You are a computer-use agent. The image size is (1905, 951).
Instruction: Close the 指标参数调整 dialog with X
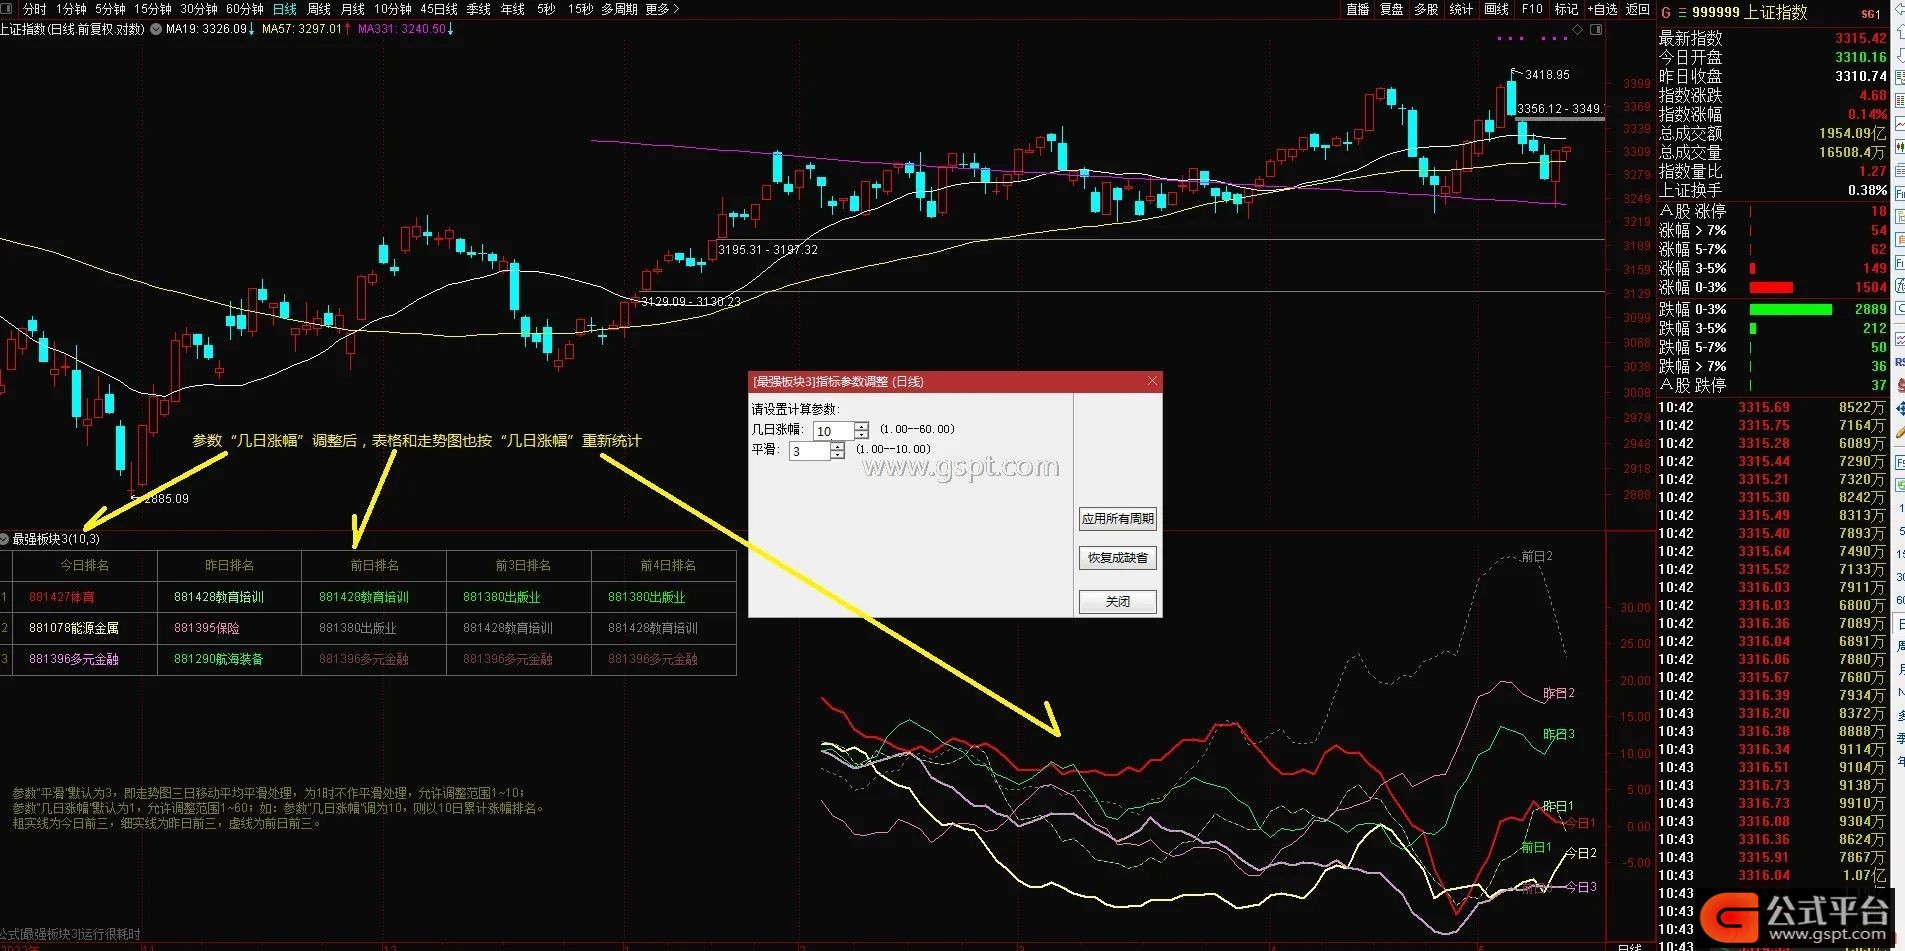click(x=1152, y=381)
